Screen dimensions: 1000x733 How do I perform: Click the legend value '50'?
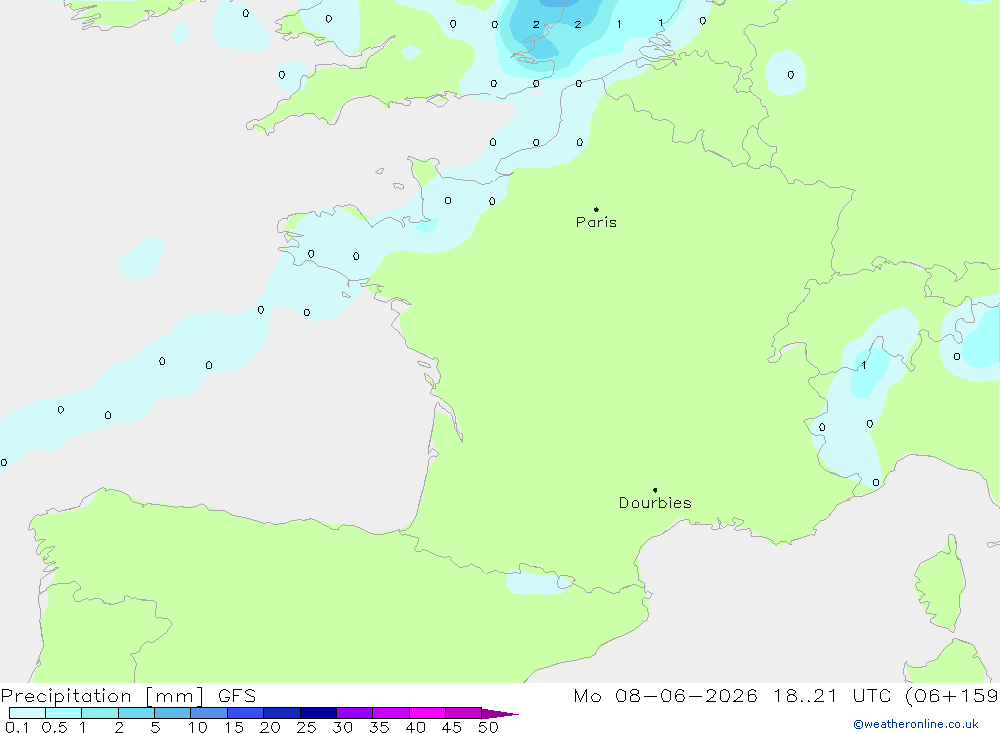[x=488, y=727]
